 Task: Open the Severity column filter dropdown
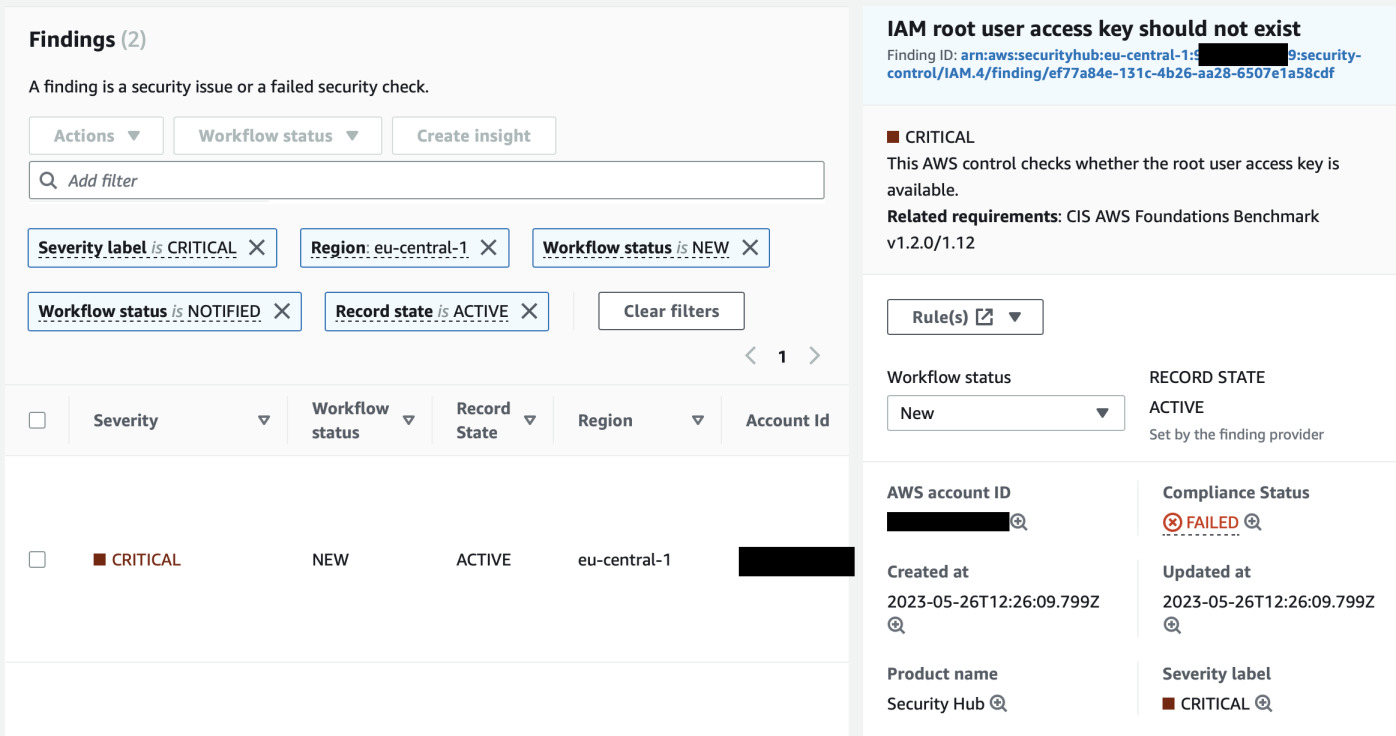click(x=266, y=420)
